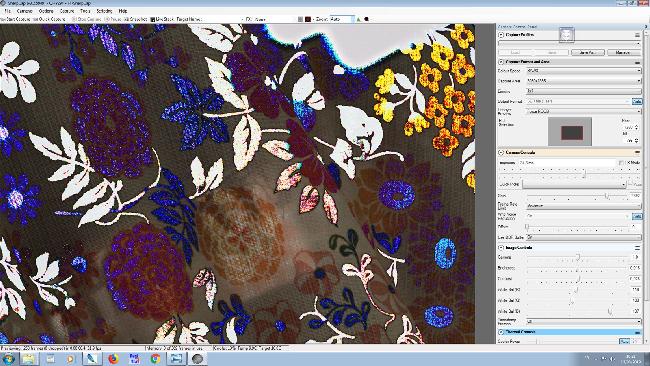The image size is (650, 366).
Task: Click Start Capture in the toolbar
Action: click(15, 19)
